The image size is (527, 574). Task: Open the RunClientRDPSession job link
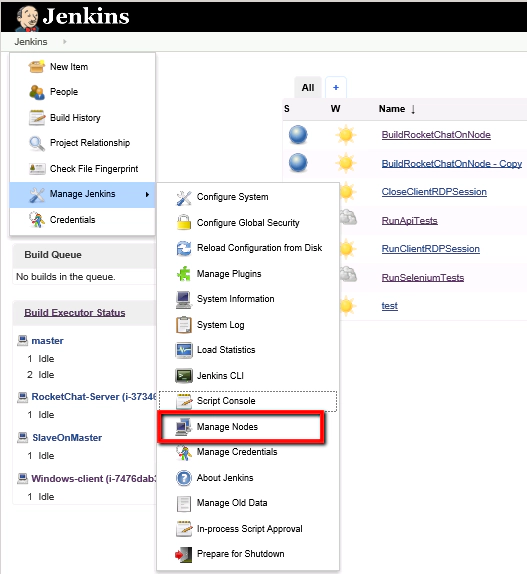point(430,249)
